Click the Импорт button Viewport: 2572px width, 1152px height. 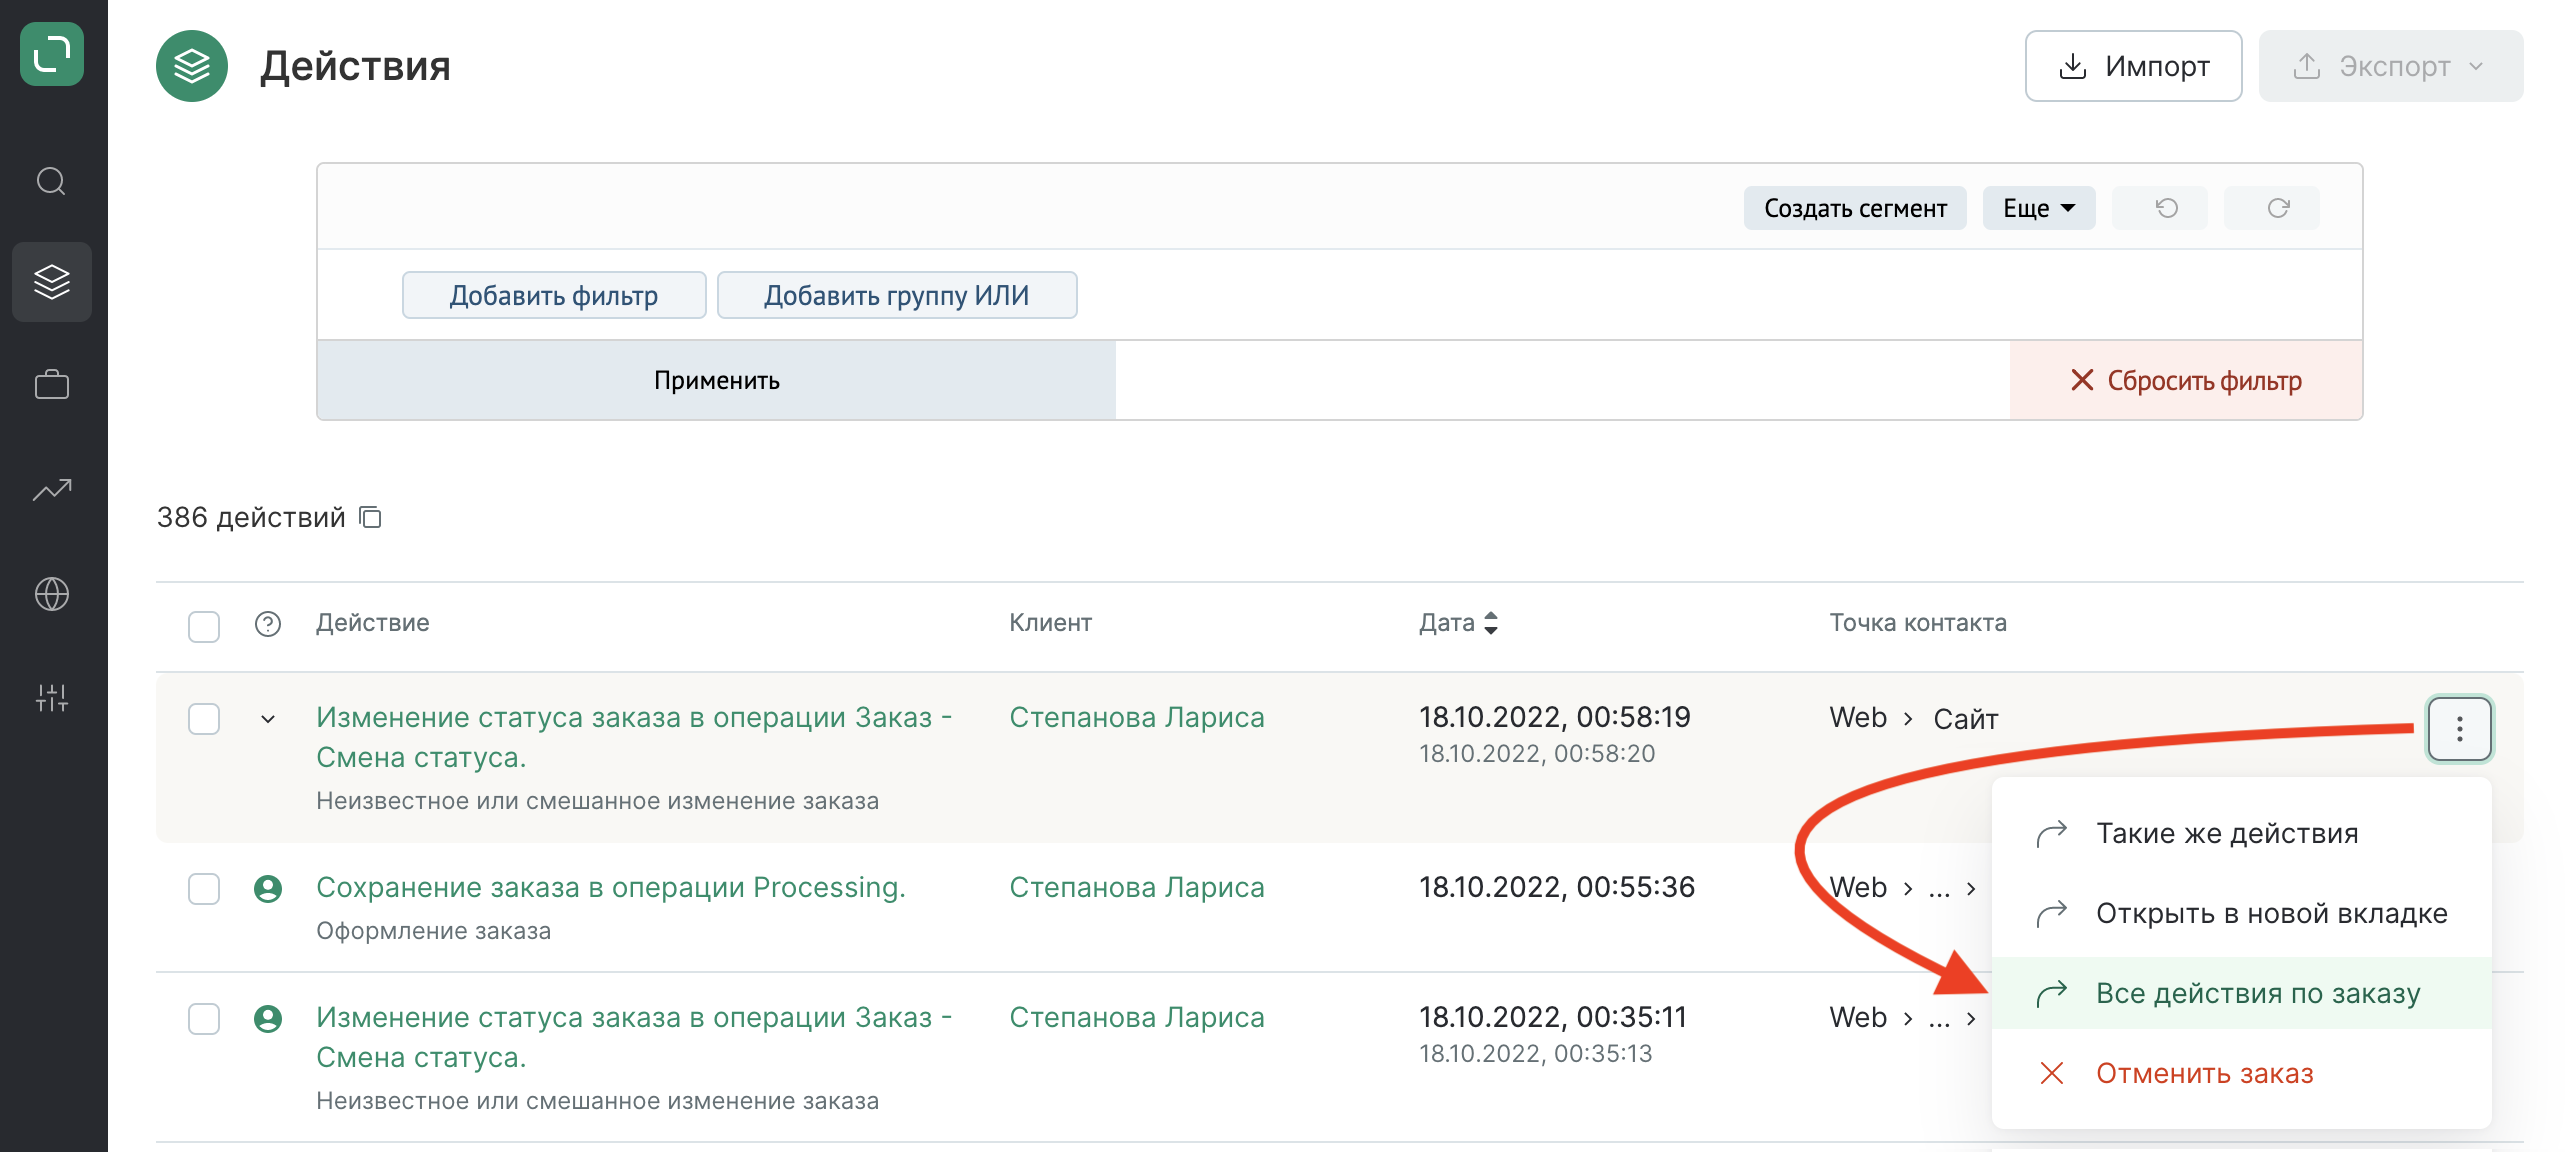point(2133,66)
